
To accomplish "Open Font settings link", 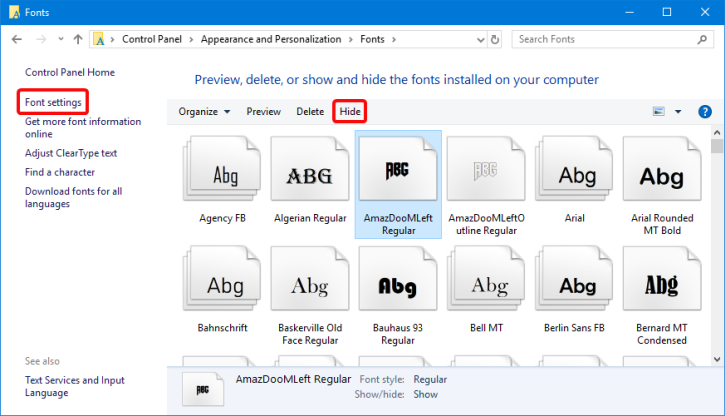I will [53, 102].
